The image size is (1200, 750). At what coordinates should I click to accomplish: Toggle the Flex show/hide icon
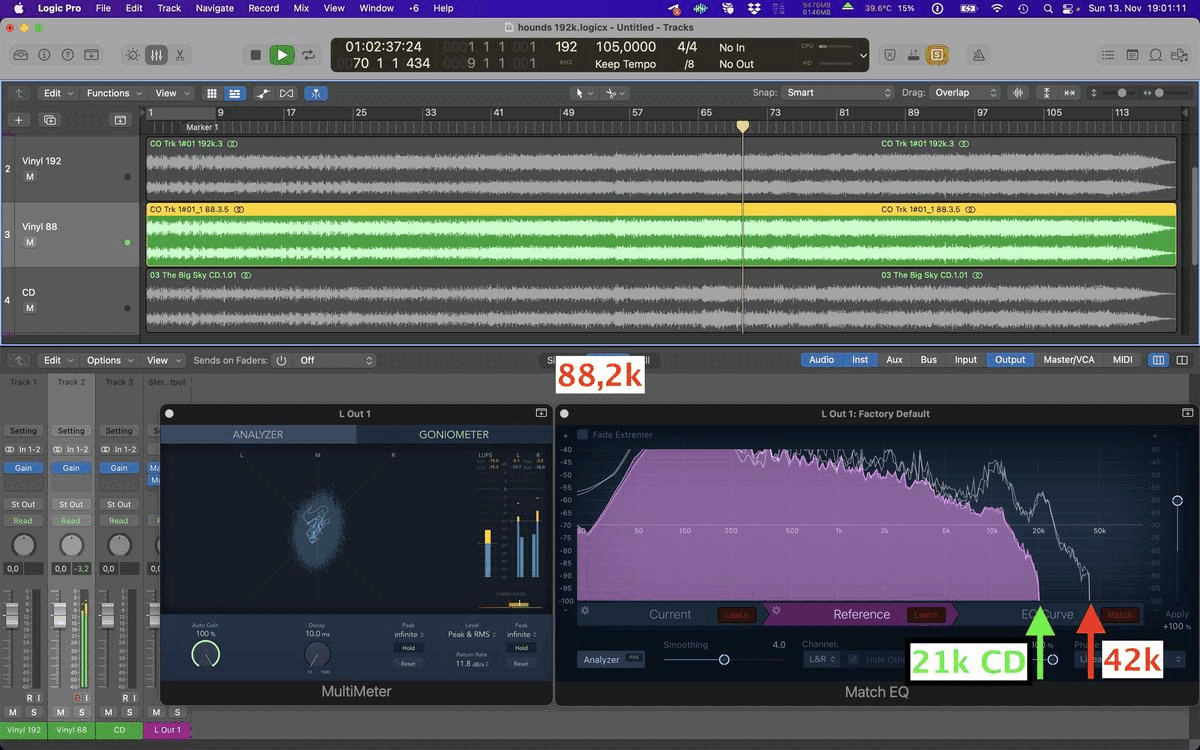[x=287, y=93]
